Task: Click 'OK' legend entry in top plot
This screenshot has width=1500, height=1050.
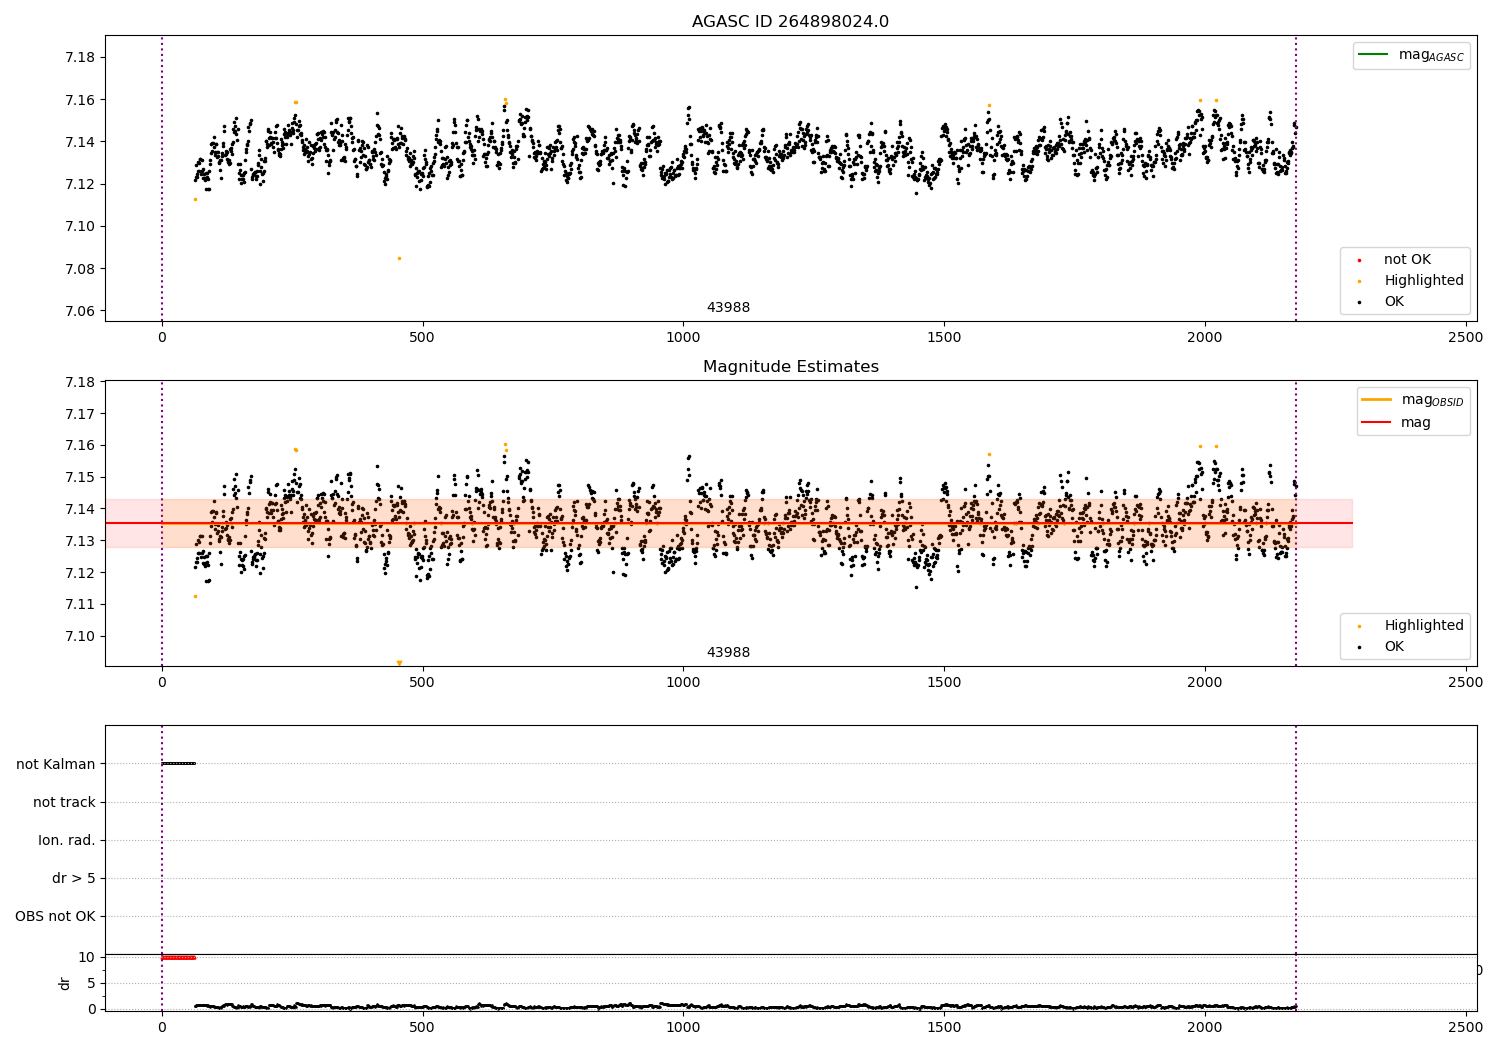Action: click(1393, 302)
